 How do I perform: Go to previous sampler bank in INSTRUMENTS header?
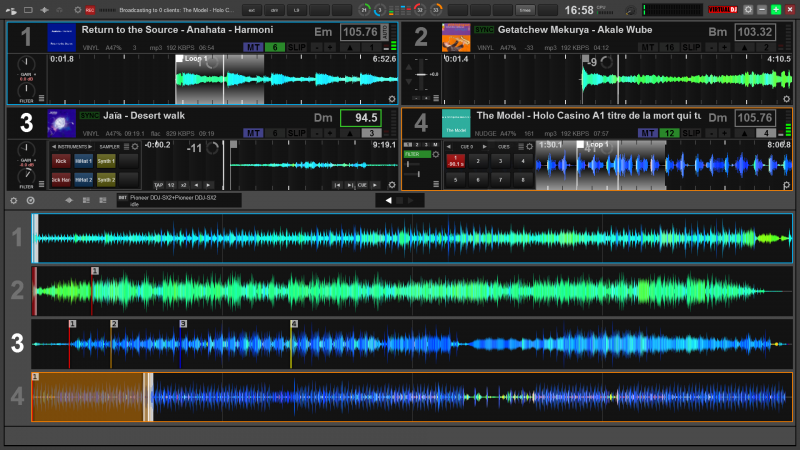54,147
